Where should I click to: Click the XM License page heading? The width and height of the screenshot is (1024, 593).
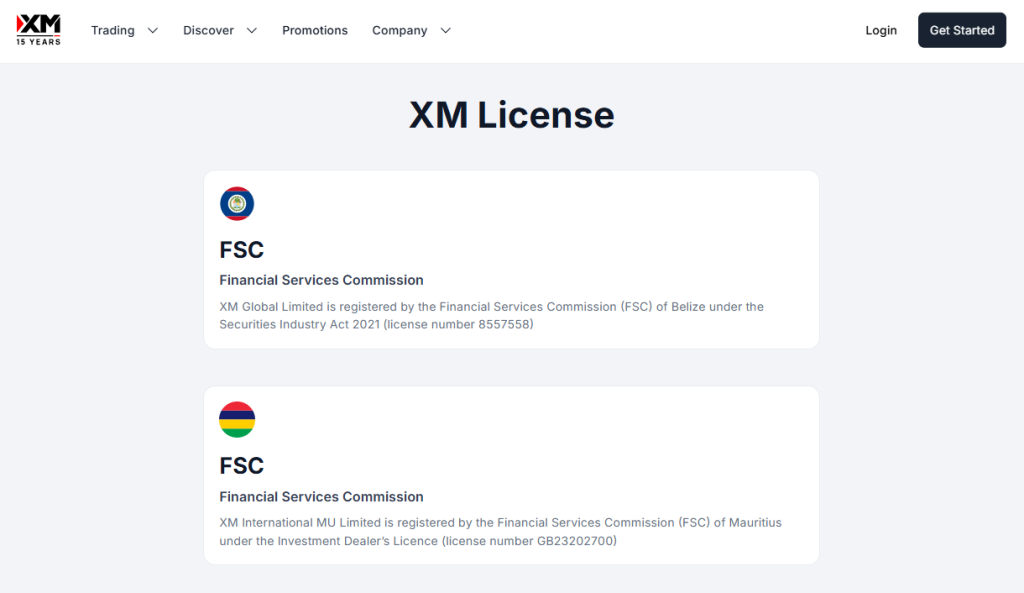click(x=511, y=115)
